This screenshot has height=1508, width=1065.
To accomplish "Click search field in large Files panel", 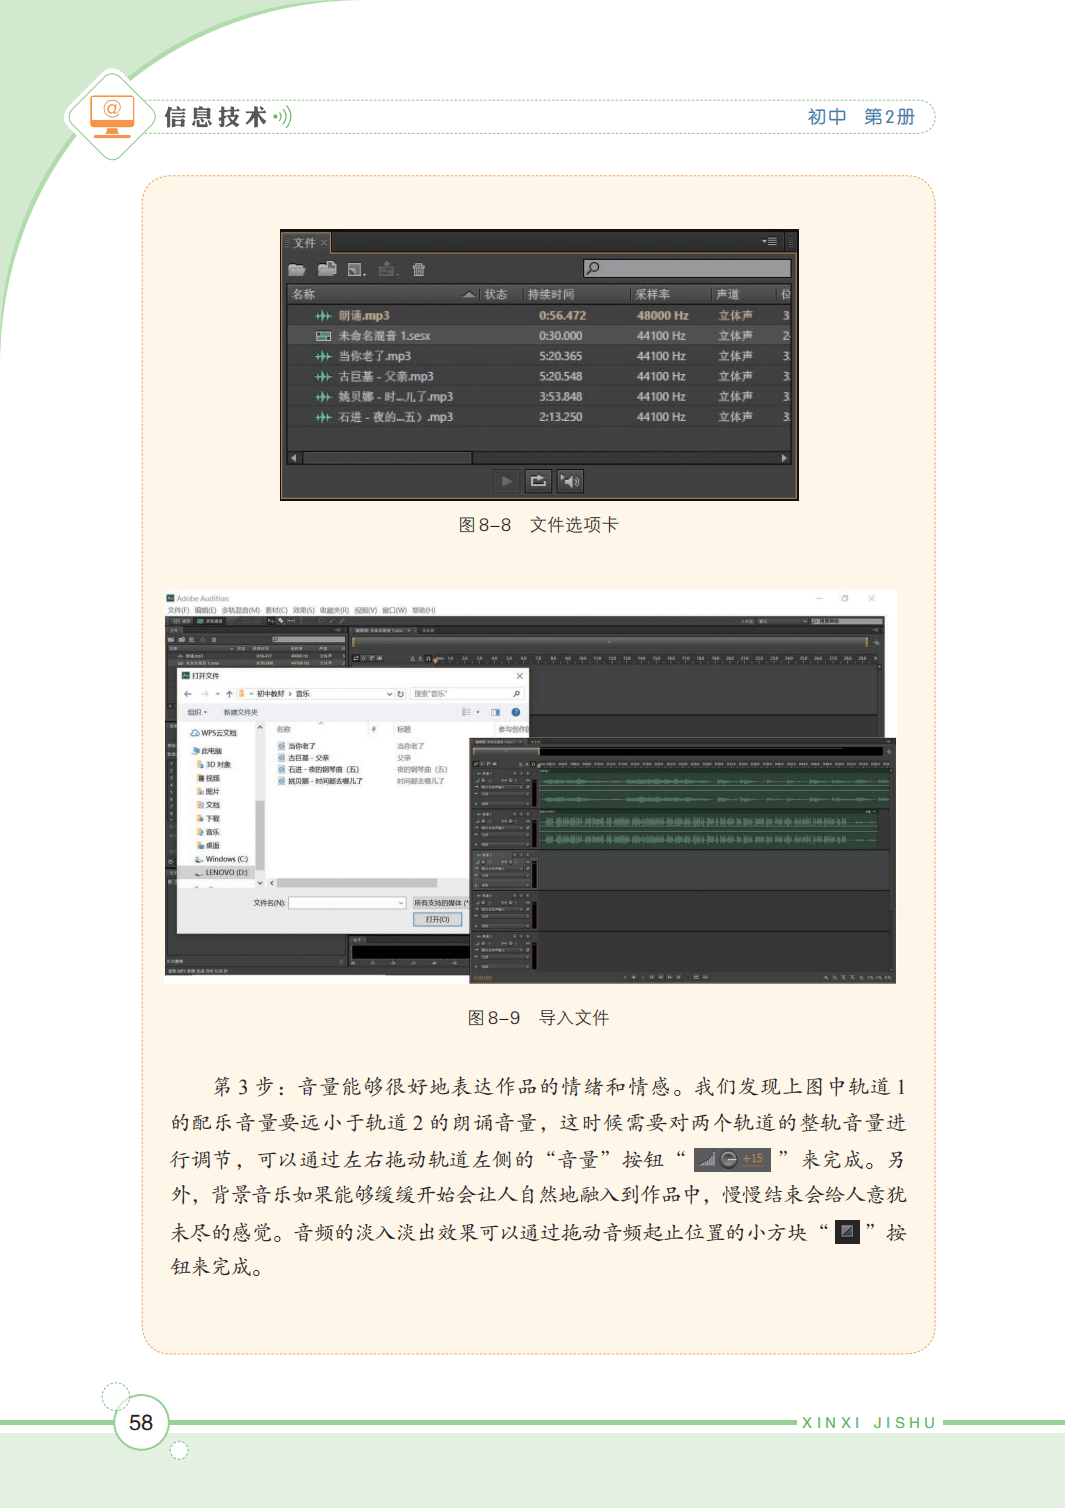I will [x=687, y=268].
